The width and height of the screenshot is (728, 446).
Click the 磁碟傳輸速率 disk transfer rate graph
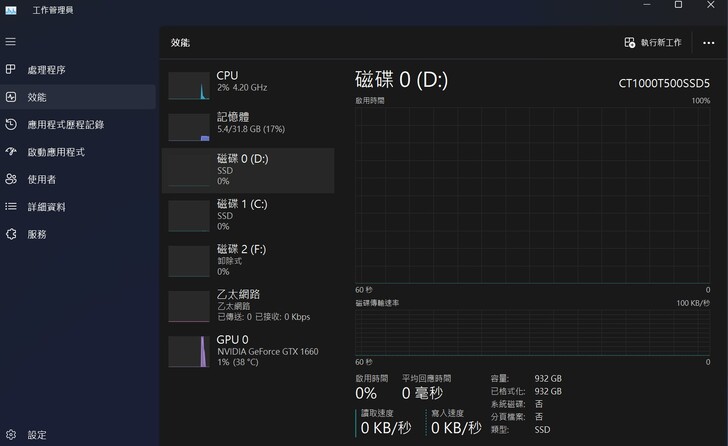coord(532,331)
